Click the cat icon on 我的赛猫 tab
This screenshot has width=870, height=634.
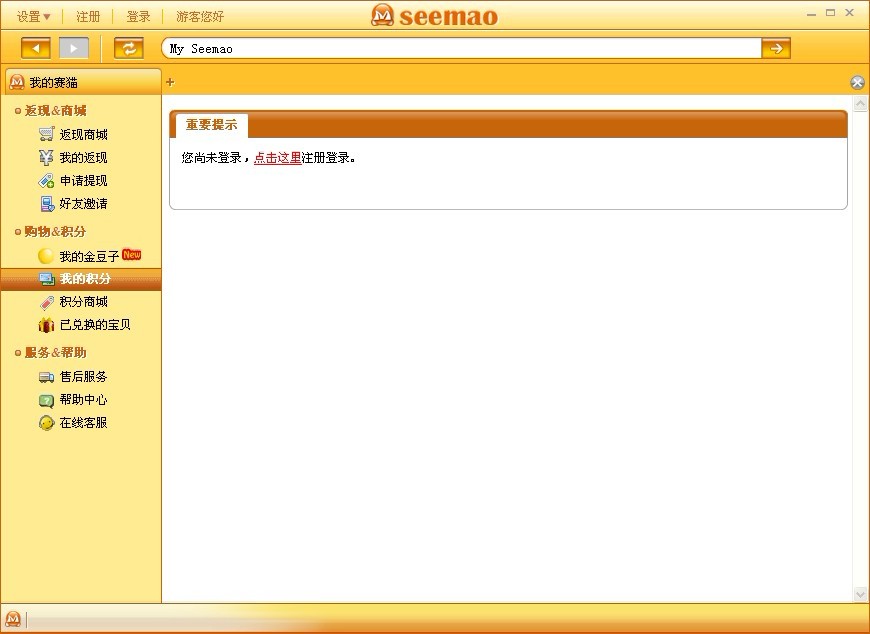(17, 82)
